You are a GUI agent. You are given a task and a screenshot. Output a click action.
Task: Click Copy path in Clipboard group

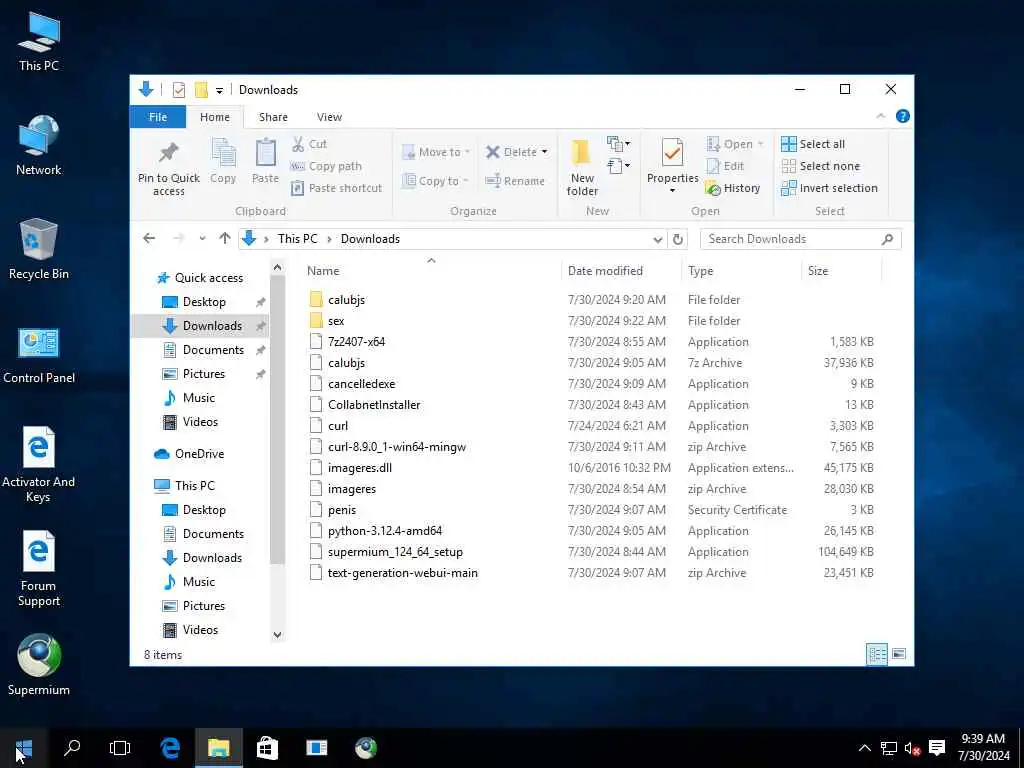[x=326, y=166]
